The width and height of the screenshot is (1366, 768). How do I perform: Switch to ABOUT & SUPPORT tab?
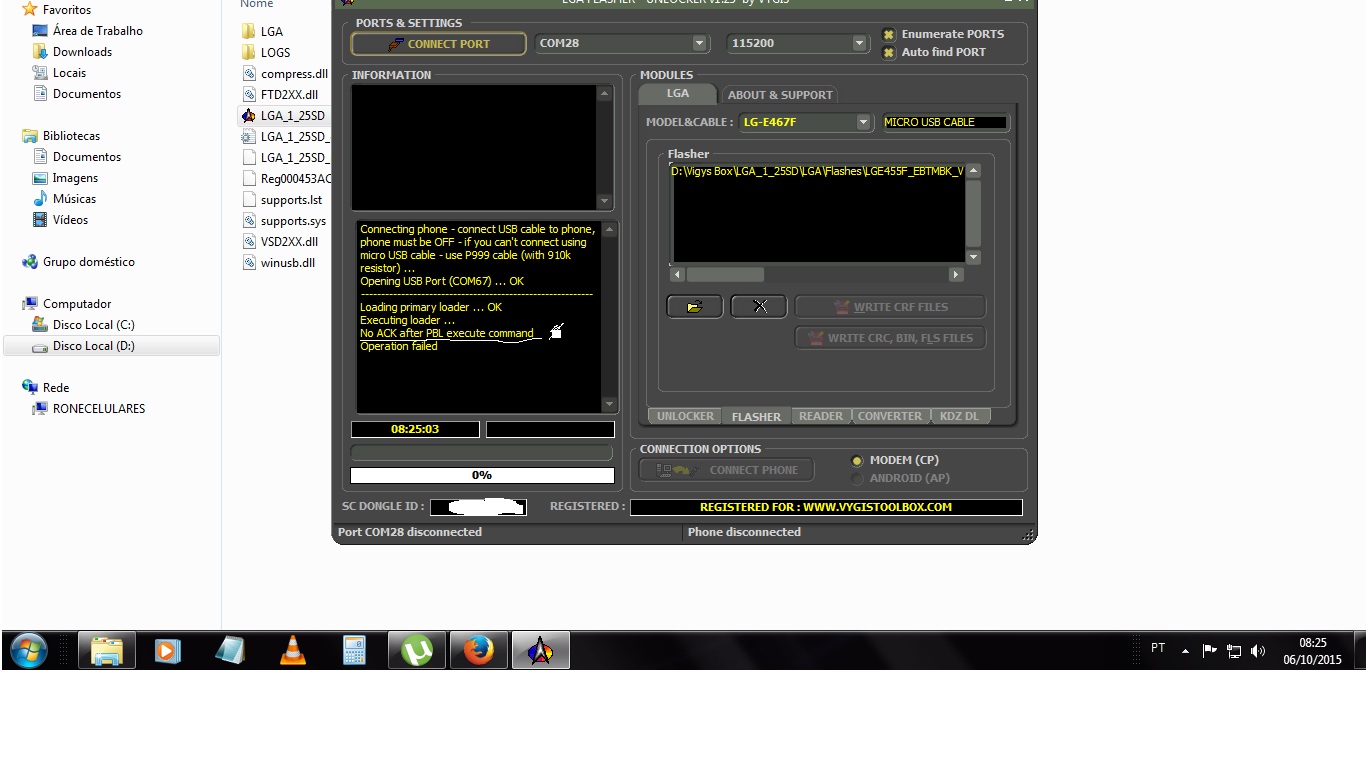(x=780, y=95)
